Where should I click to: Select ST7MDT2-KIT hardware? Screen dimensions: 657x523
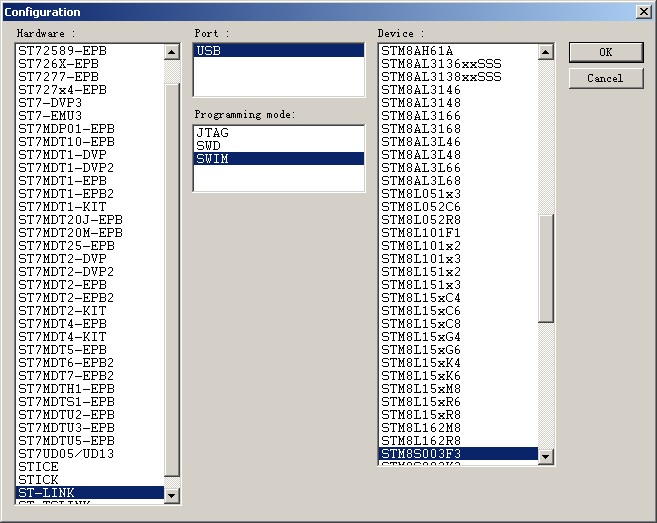click(90, 311)
